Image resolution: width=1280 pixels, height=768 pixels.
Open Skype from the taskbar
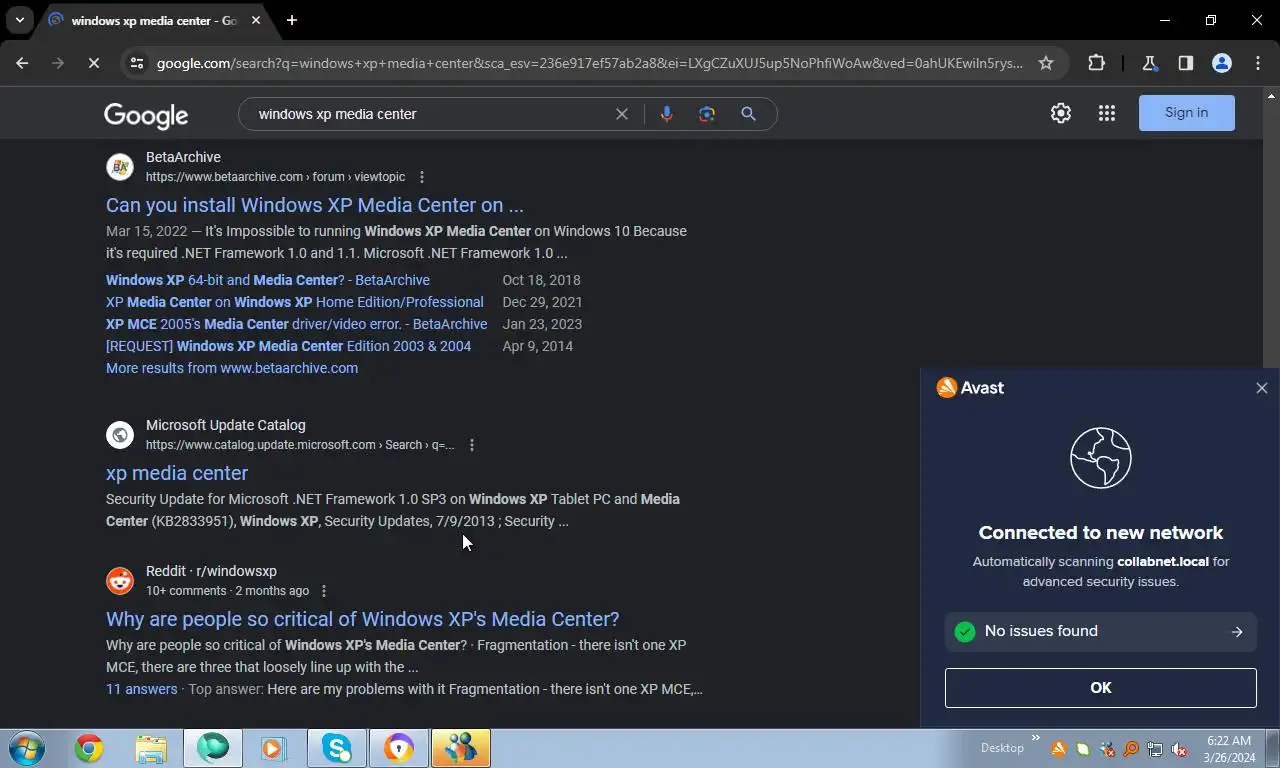[x=337, y=748]
